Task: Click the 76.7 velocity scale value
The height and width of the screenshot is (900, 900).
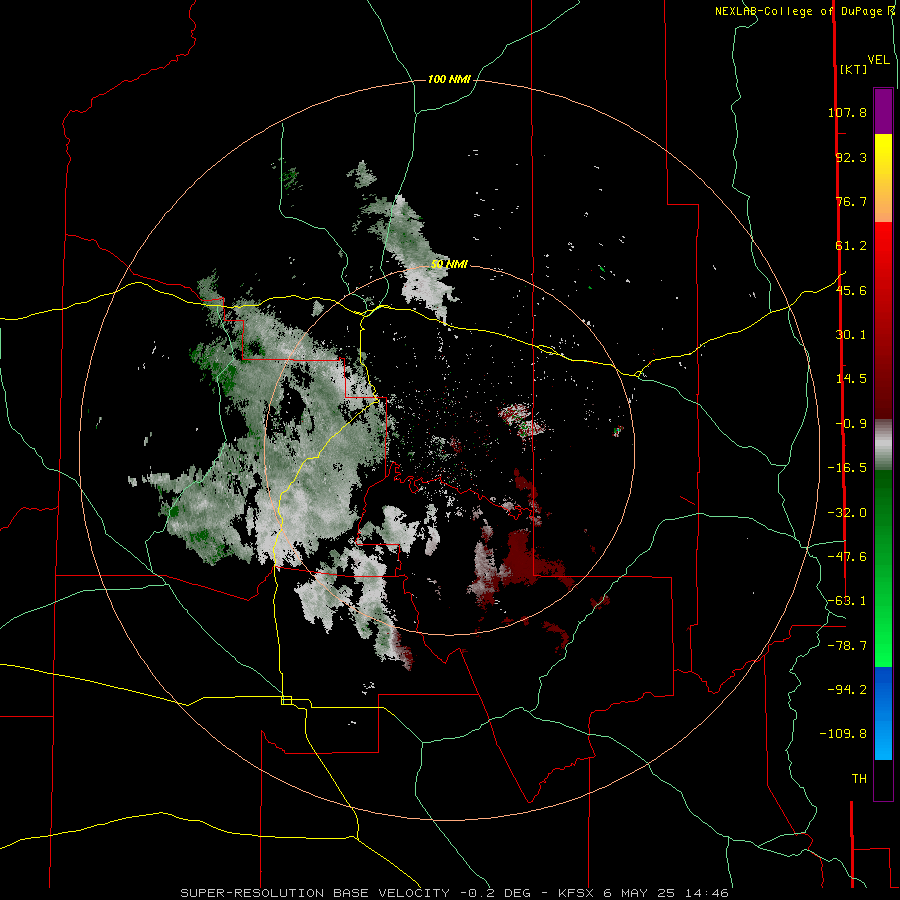Action: tap(851, 201)
